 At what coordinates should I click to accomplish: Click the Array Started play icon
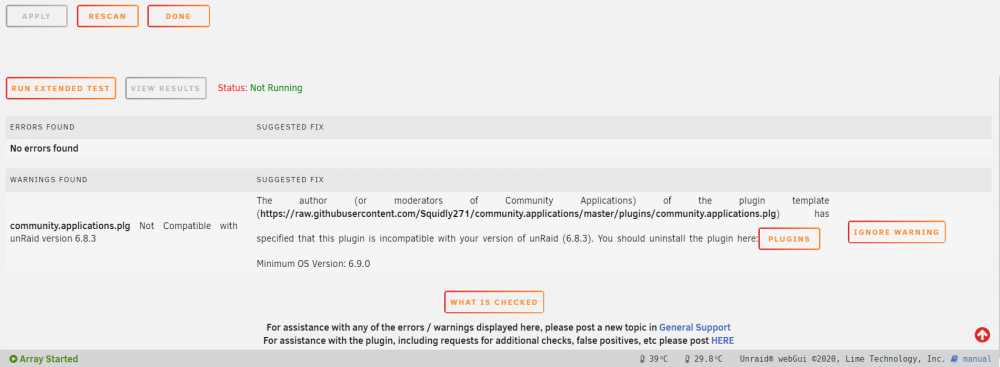pos(13,359)
